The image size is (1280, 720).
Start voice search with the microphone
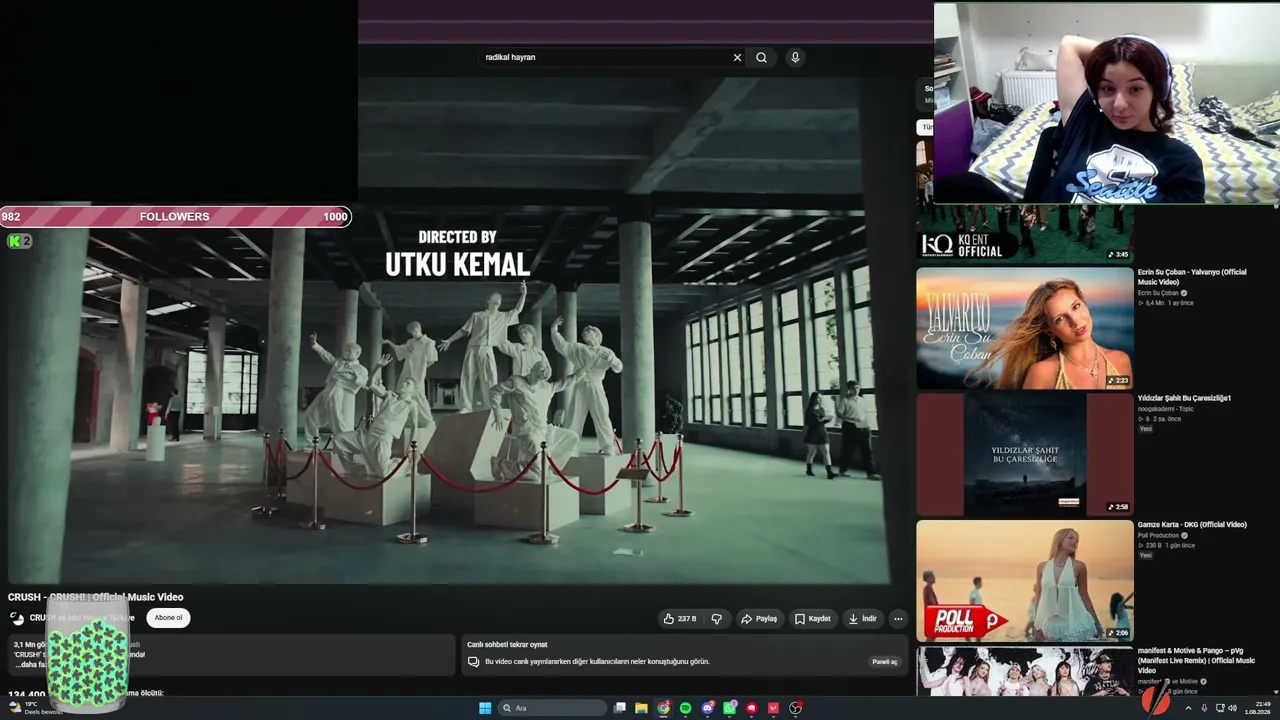[x=795, y=58]
